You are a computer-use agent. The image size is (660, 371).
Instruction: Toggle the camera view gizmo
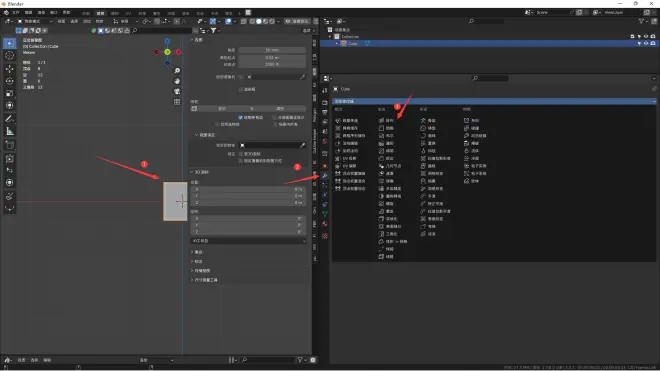[177, 91]
